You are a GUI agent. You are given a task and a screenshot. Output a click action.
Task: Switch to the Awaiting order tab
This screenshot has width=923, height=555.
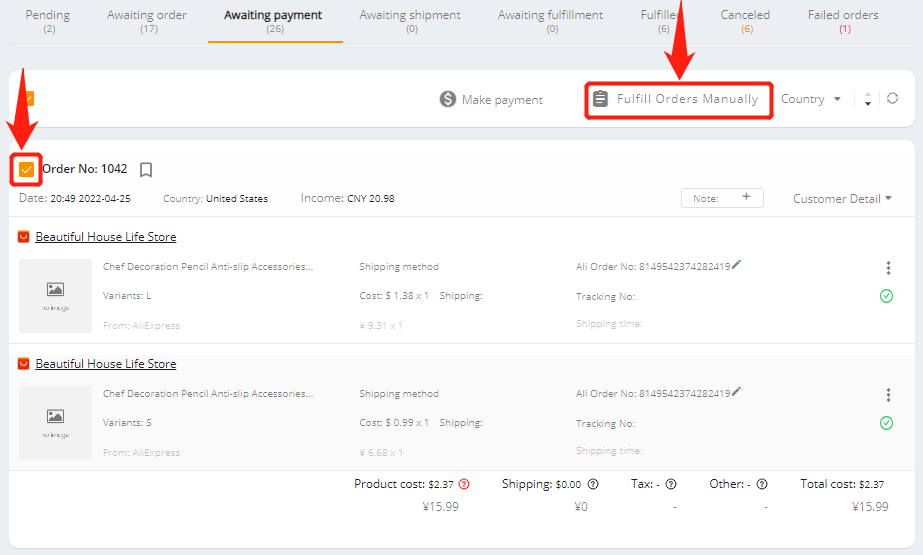point(148,21)
